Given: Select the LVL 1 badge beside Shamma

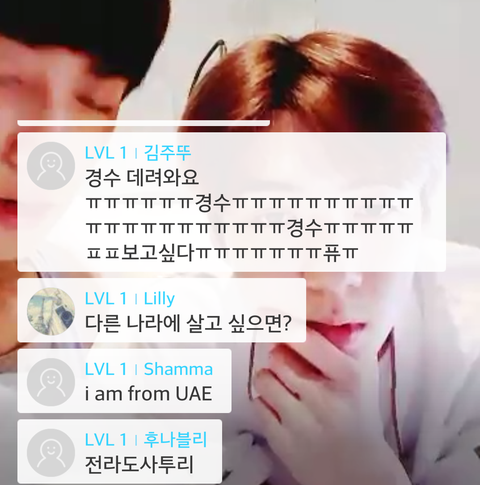Looking at the screenshot, I should [106, 369].
